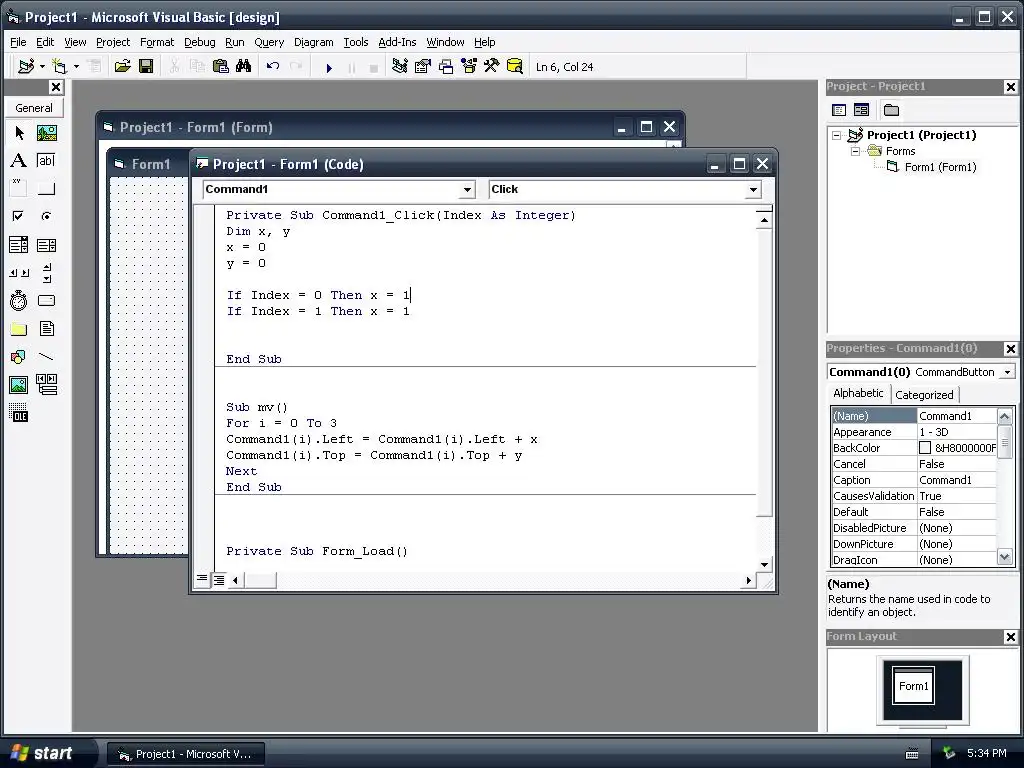Open the Command1(0) object dropdown in Properties
Viewport: 1024px width, 768px height.
[1008, 372]
